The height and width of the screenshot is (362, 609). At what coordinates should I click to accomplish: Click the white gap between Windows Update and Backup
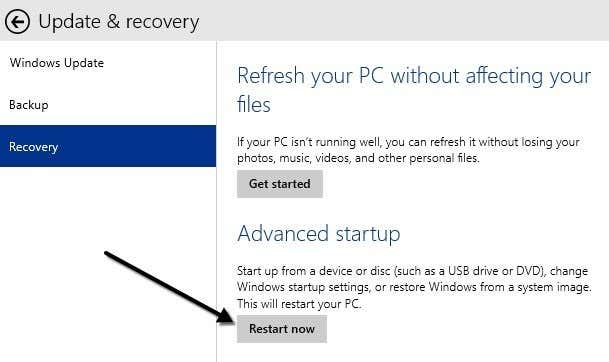tap(108, 84)
